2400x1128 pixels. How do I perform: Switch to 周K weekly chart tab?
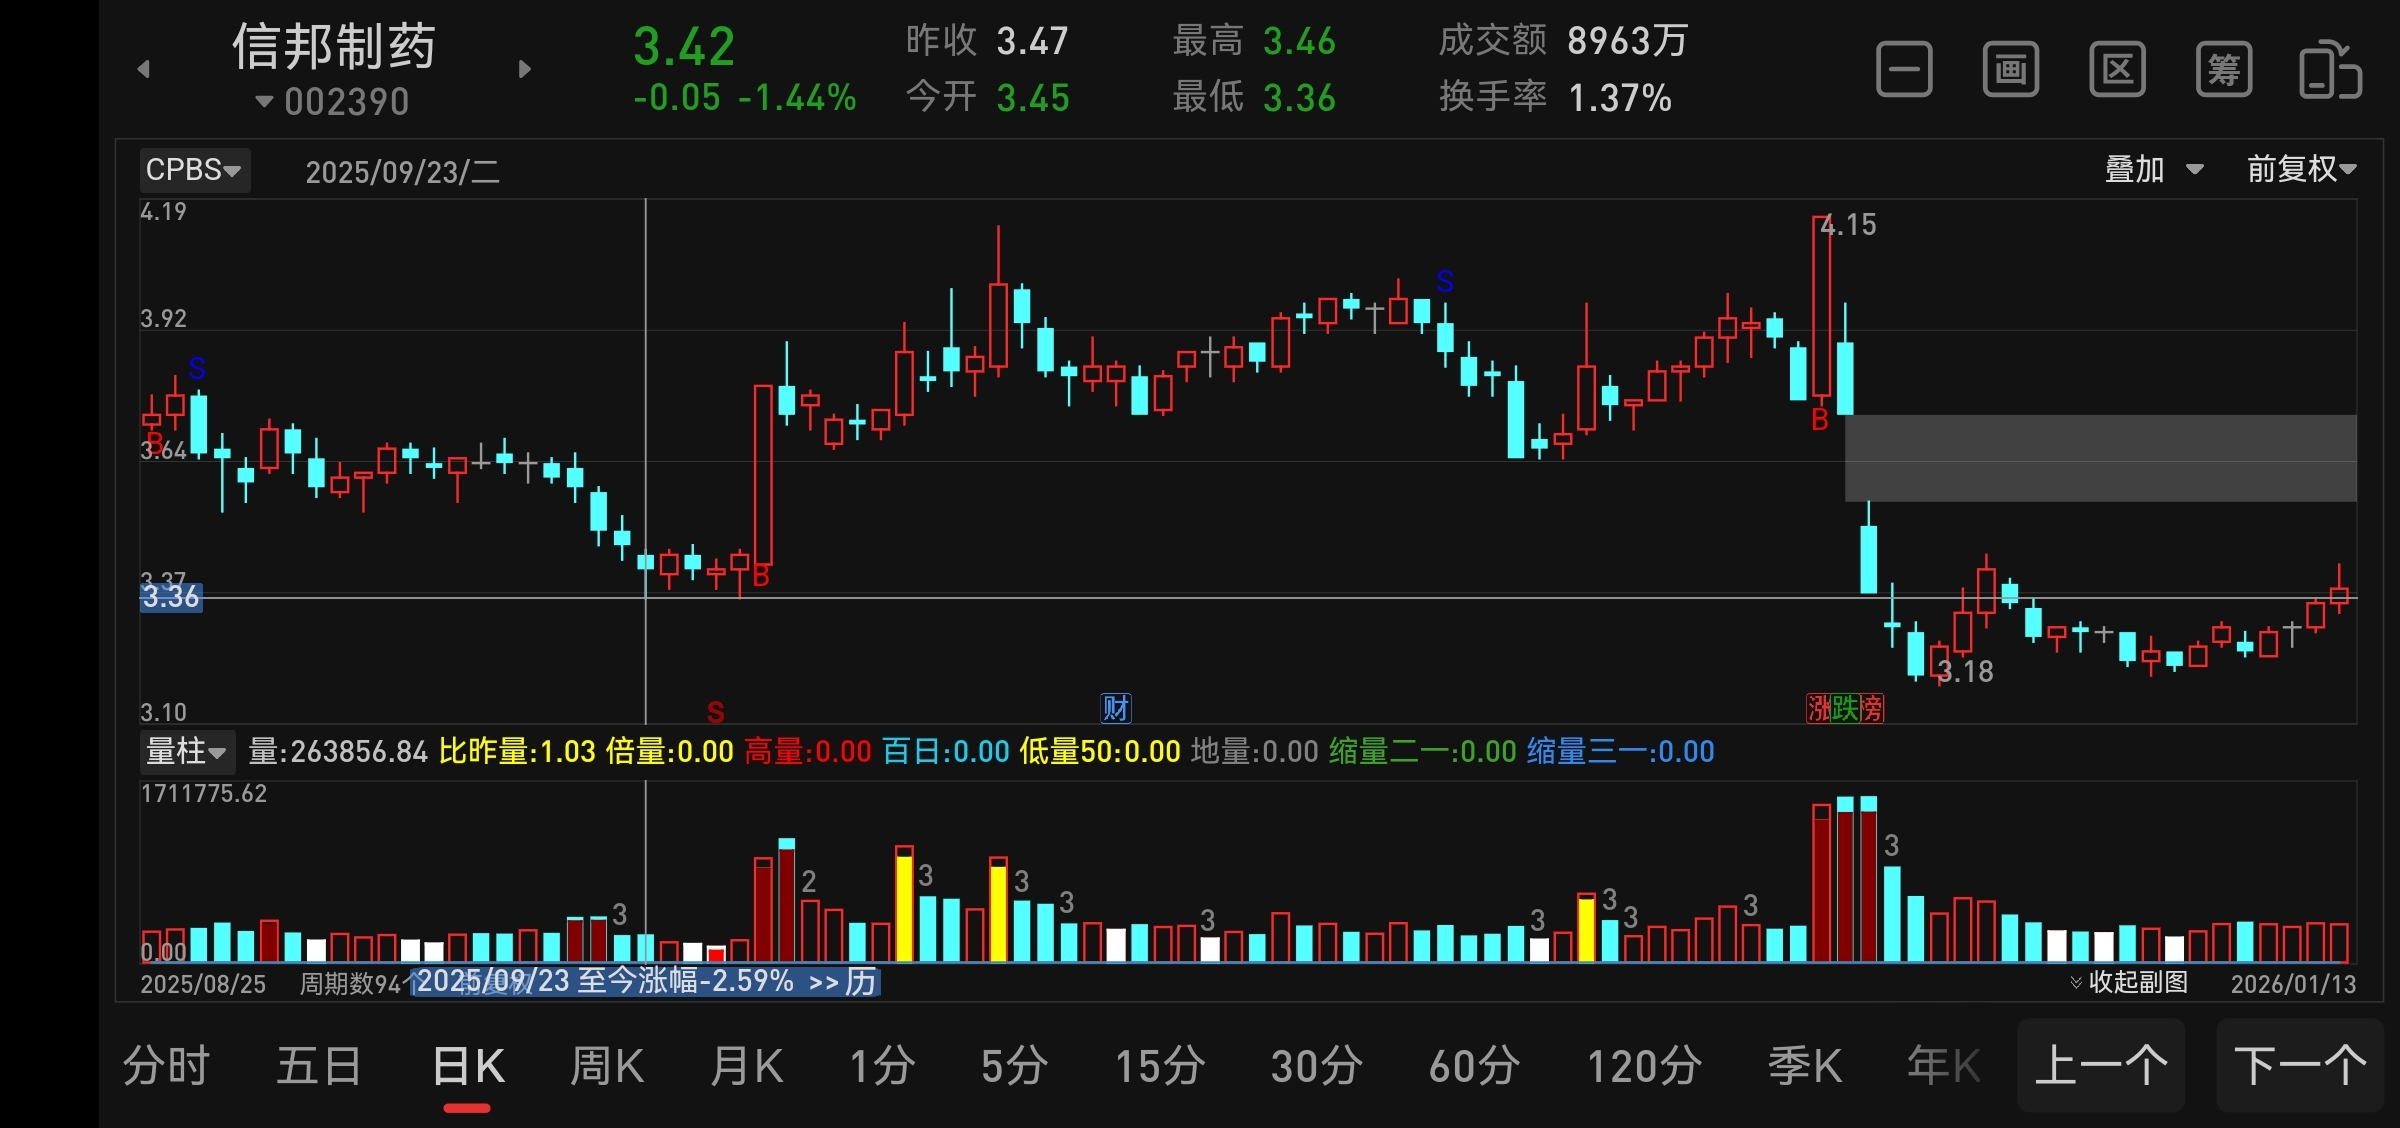[606, 1066]
